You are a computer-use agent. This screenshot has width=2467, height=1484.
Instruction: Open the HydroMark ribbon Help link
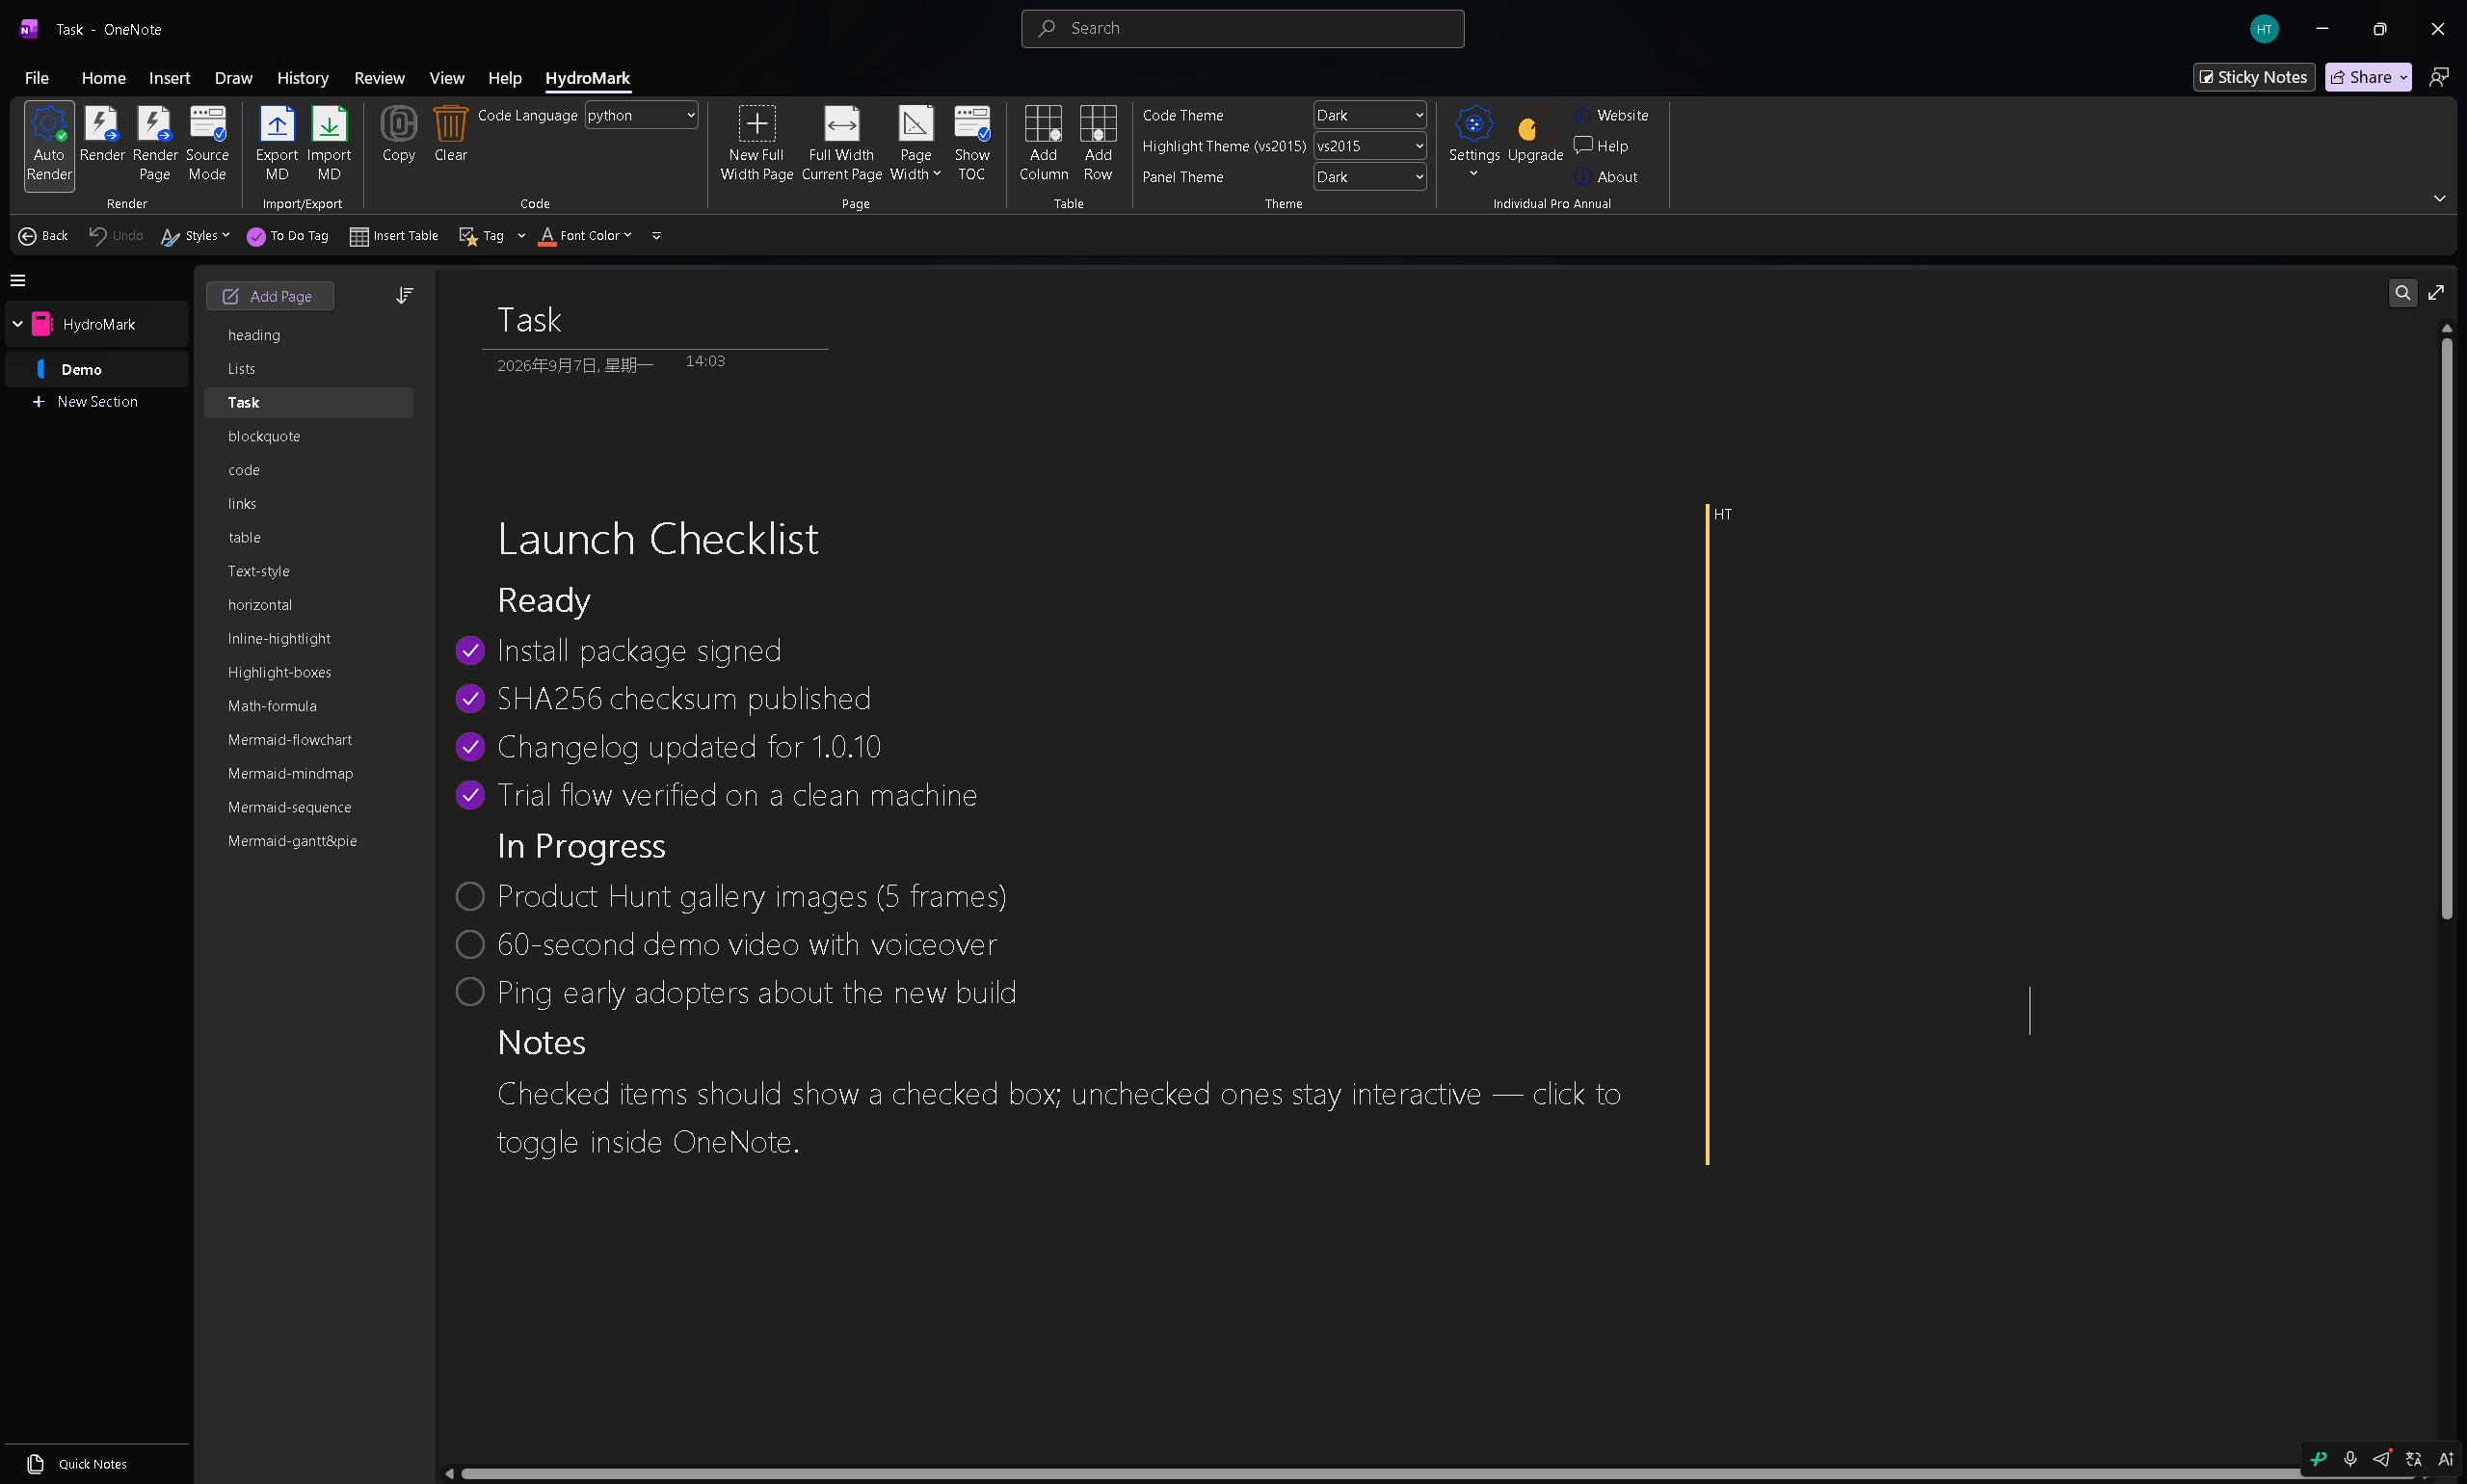coord(1601,146)
